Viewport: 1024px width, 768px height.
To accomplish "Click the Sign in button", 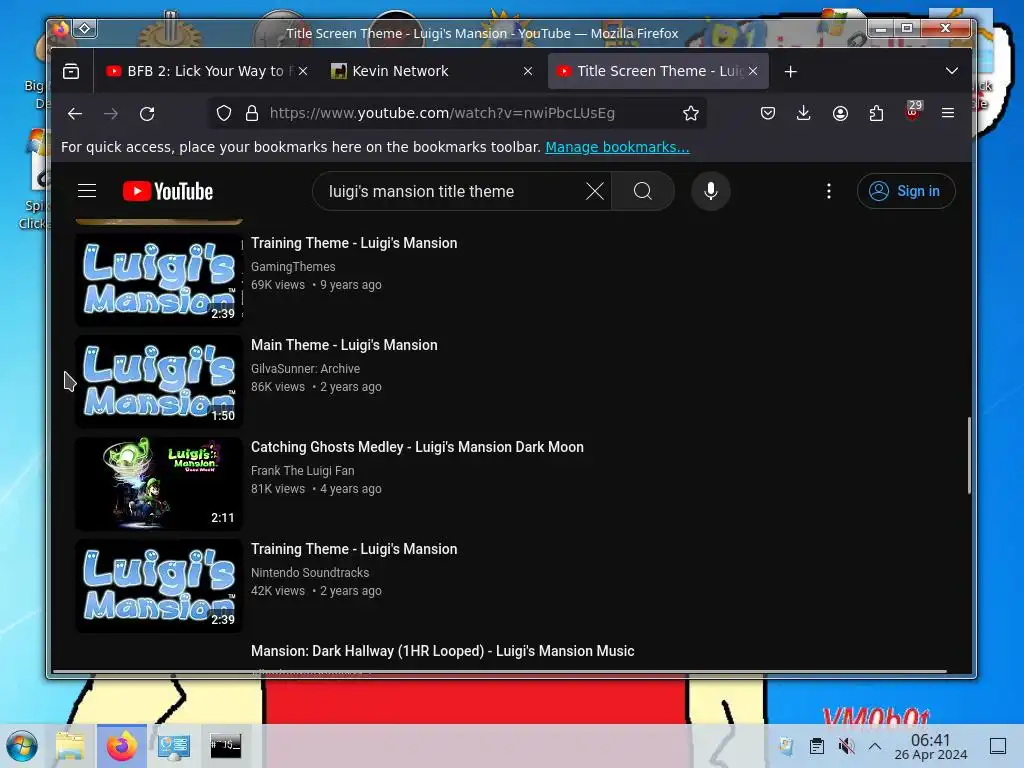I will point(906,191).
